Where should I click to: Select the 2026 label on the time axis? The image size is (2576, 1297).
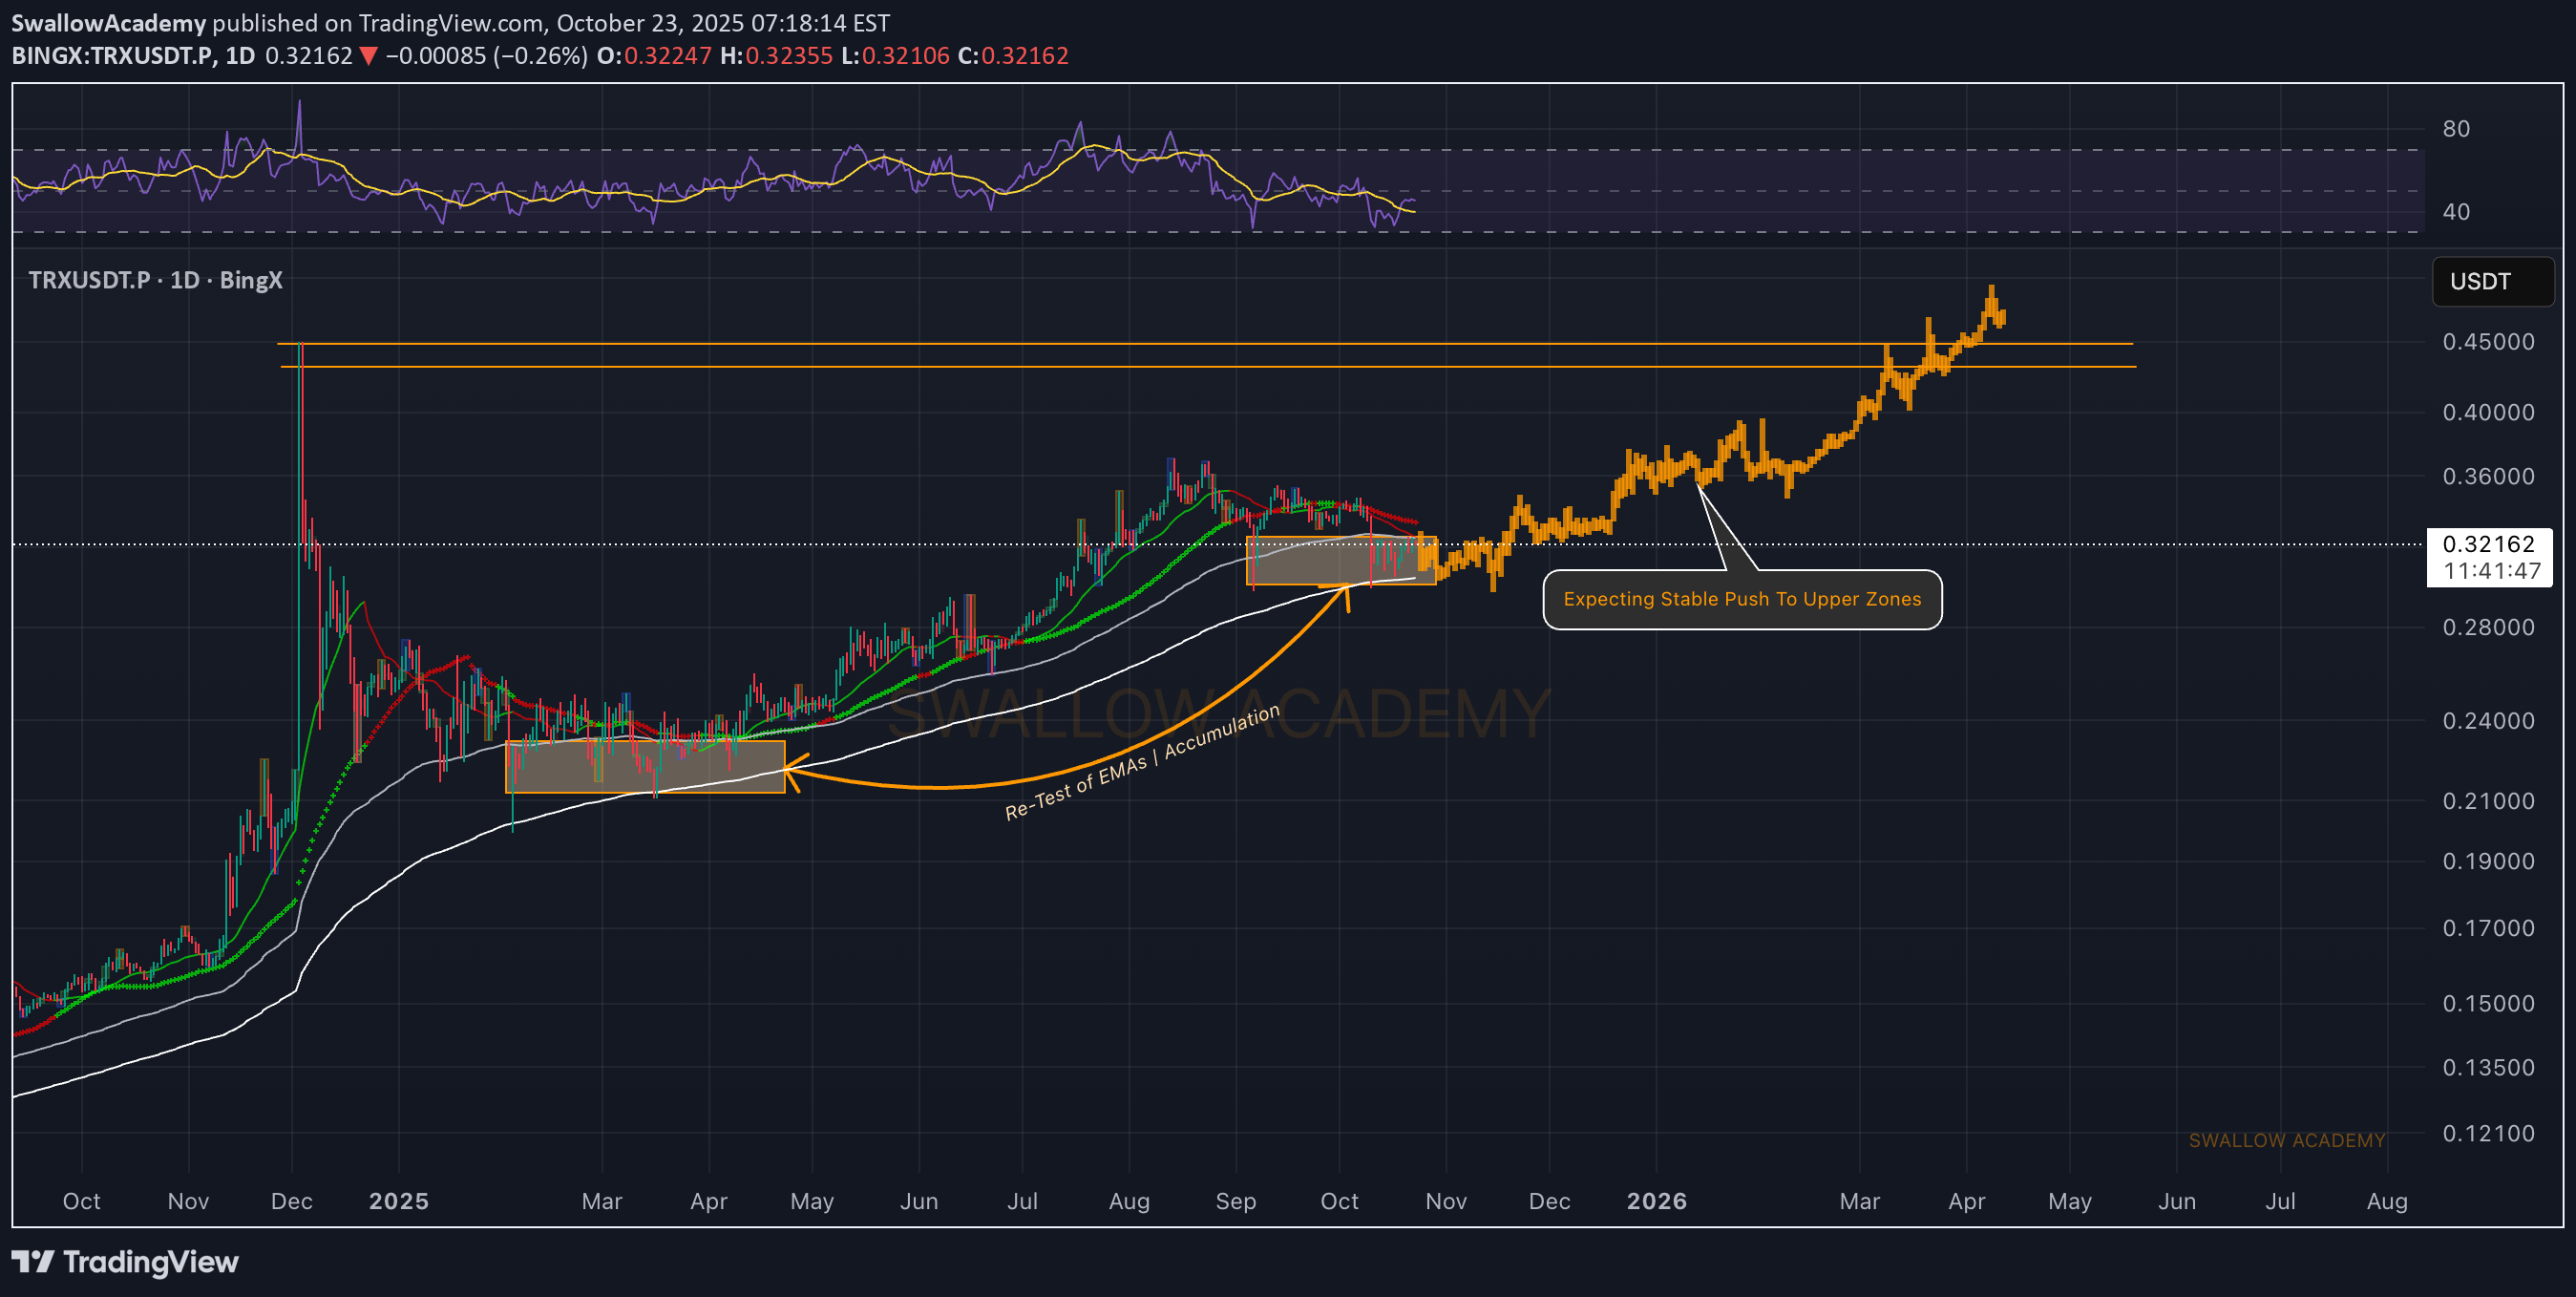click(x=1656, y=1201)
